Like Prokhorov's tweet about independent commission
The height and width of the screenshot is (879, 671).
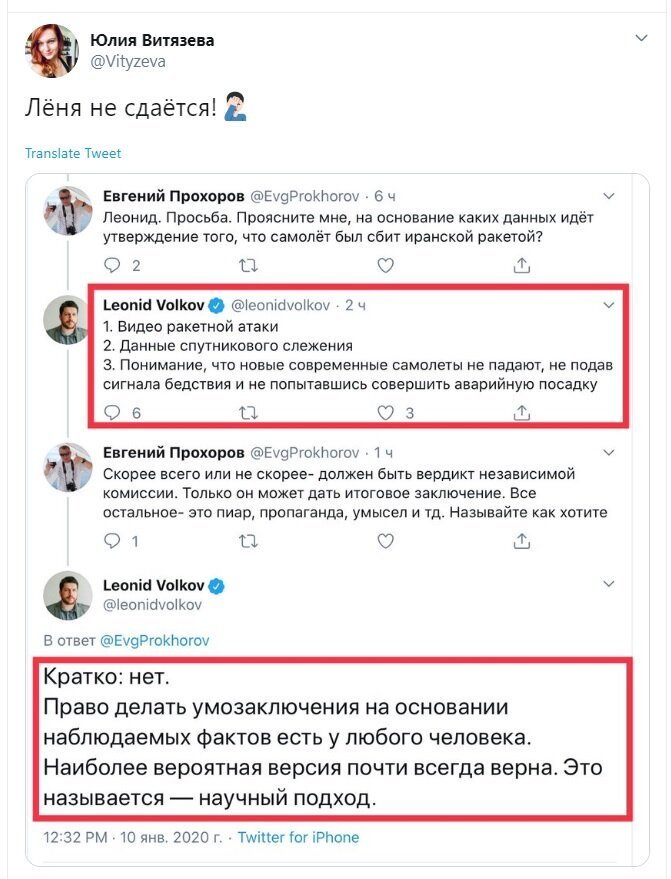click(x=385, y=541)
